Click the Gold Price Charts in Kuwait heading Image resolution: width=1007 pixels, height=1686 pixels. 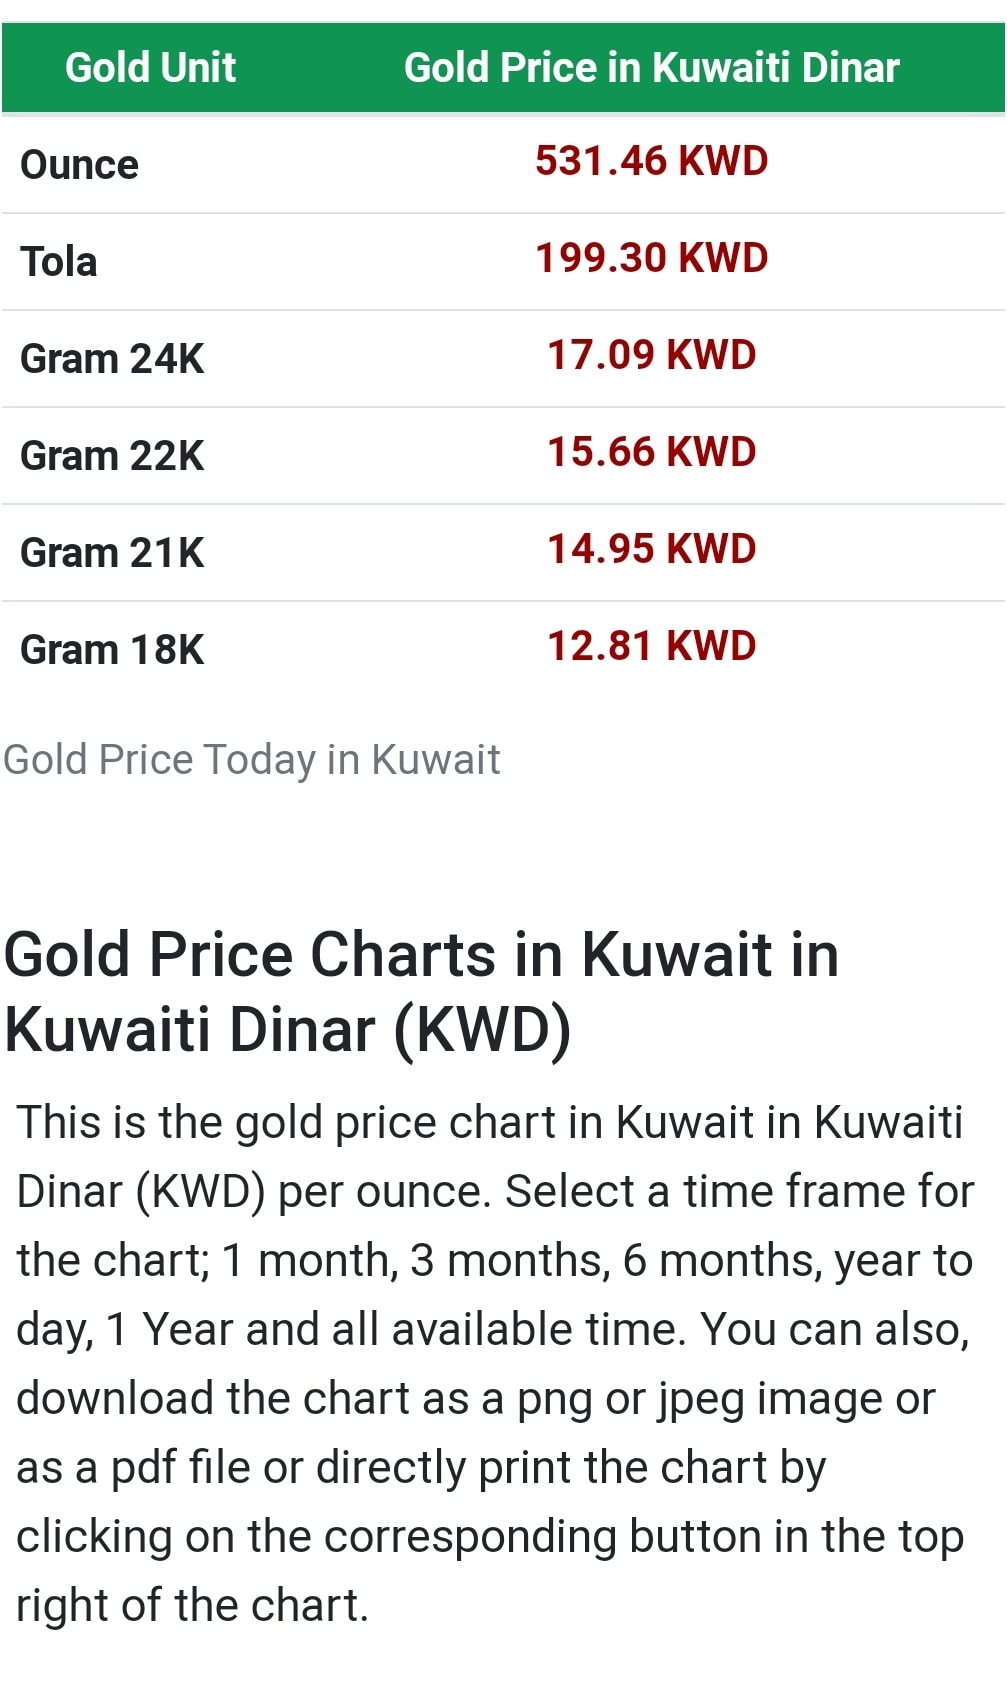click(x=422, y=954)
